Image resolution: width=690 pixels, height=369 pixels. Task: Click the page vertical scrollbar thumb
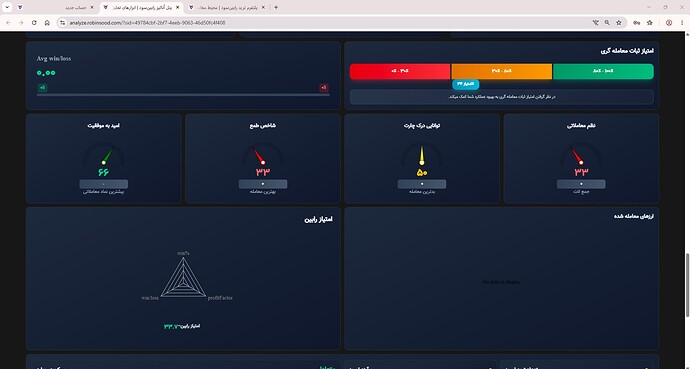pyautogui.click(x=687, y=285)
